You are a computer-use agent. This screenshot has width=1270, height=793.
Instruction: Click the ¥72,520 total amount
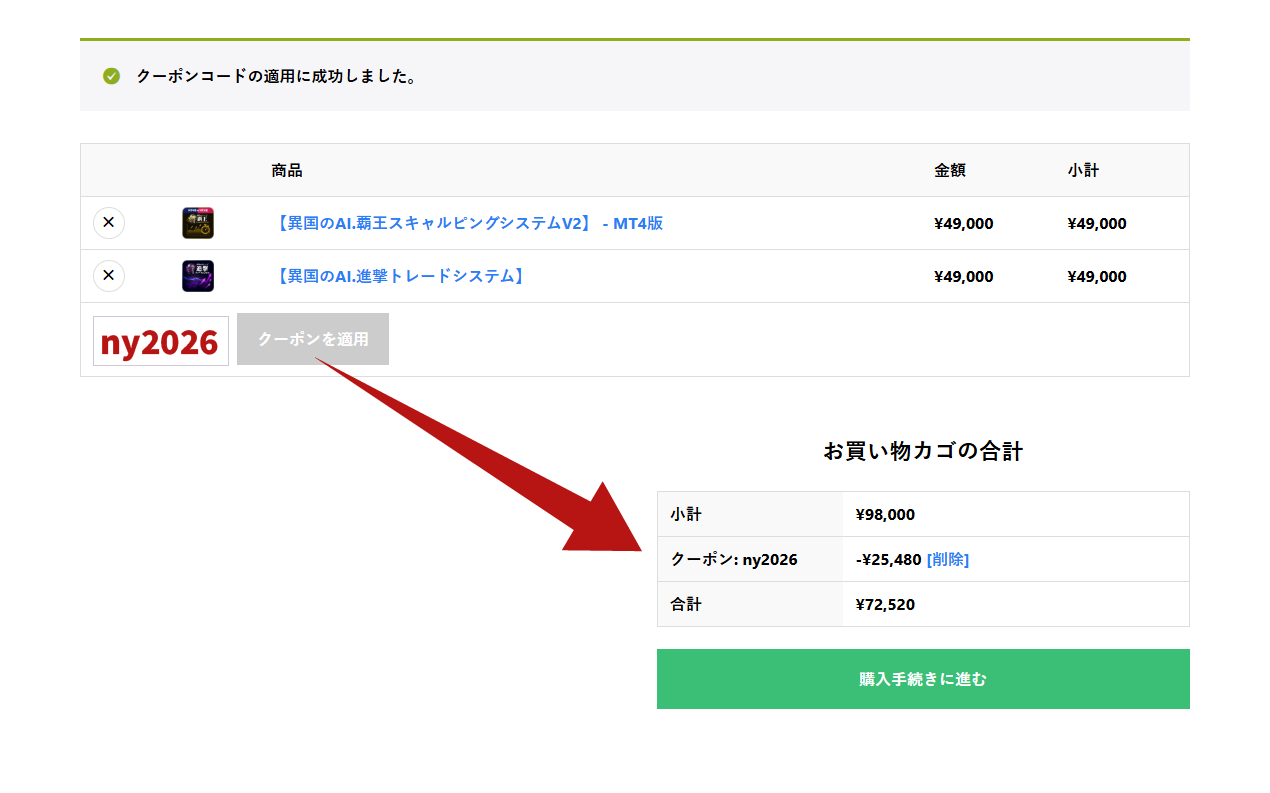tap(885, 604)
